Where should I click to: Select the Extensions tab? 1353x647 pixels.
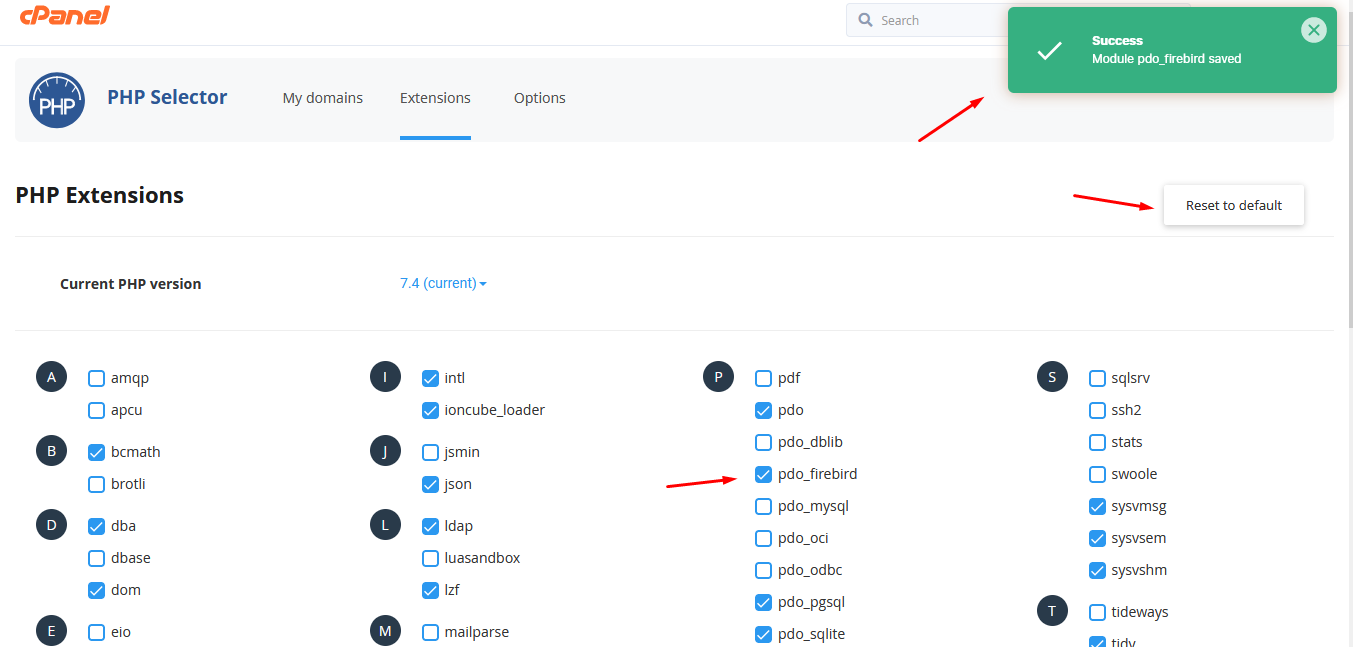click(435, 98)
